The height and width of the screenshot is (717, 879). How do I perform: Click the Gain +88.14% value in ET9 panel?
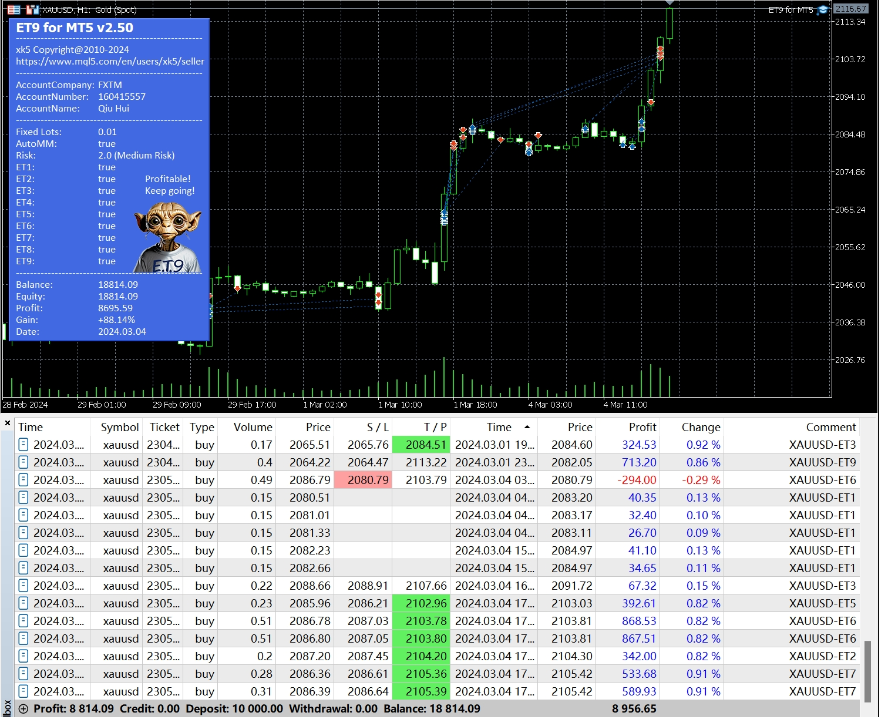(x=117, y=320)
